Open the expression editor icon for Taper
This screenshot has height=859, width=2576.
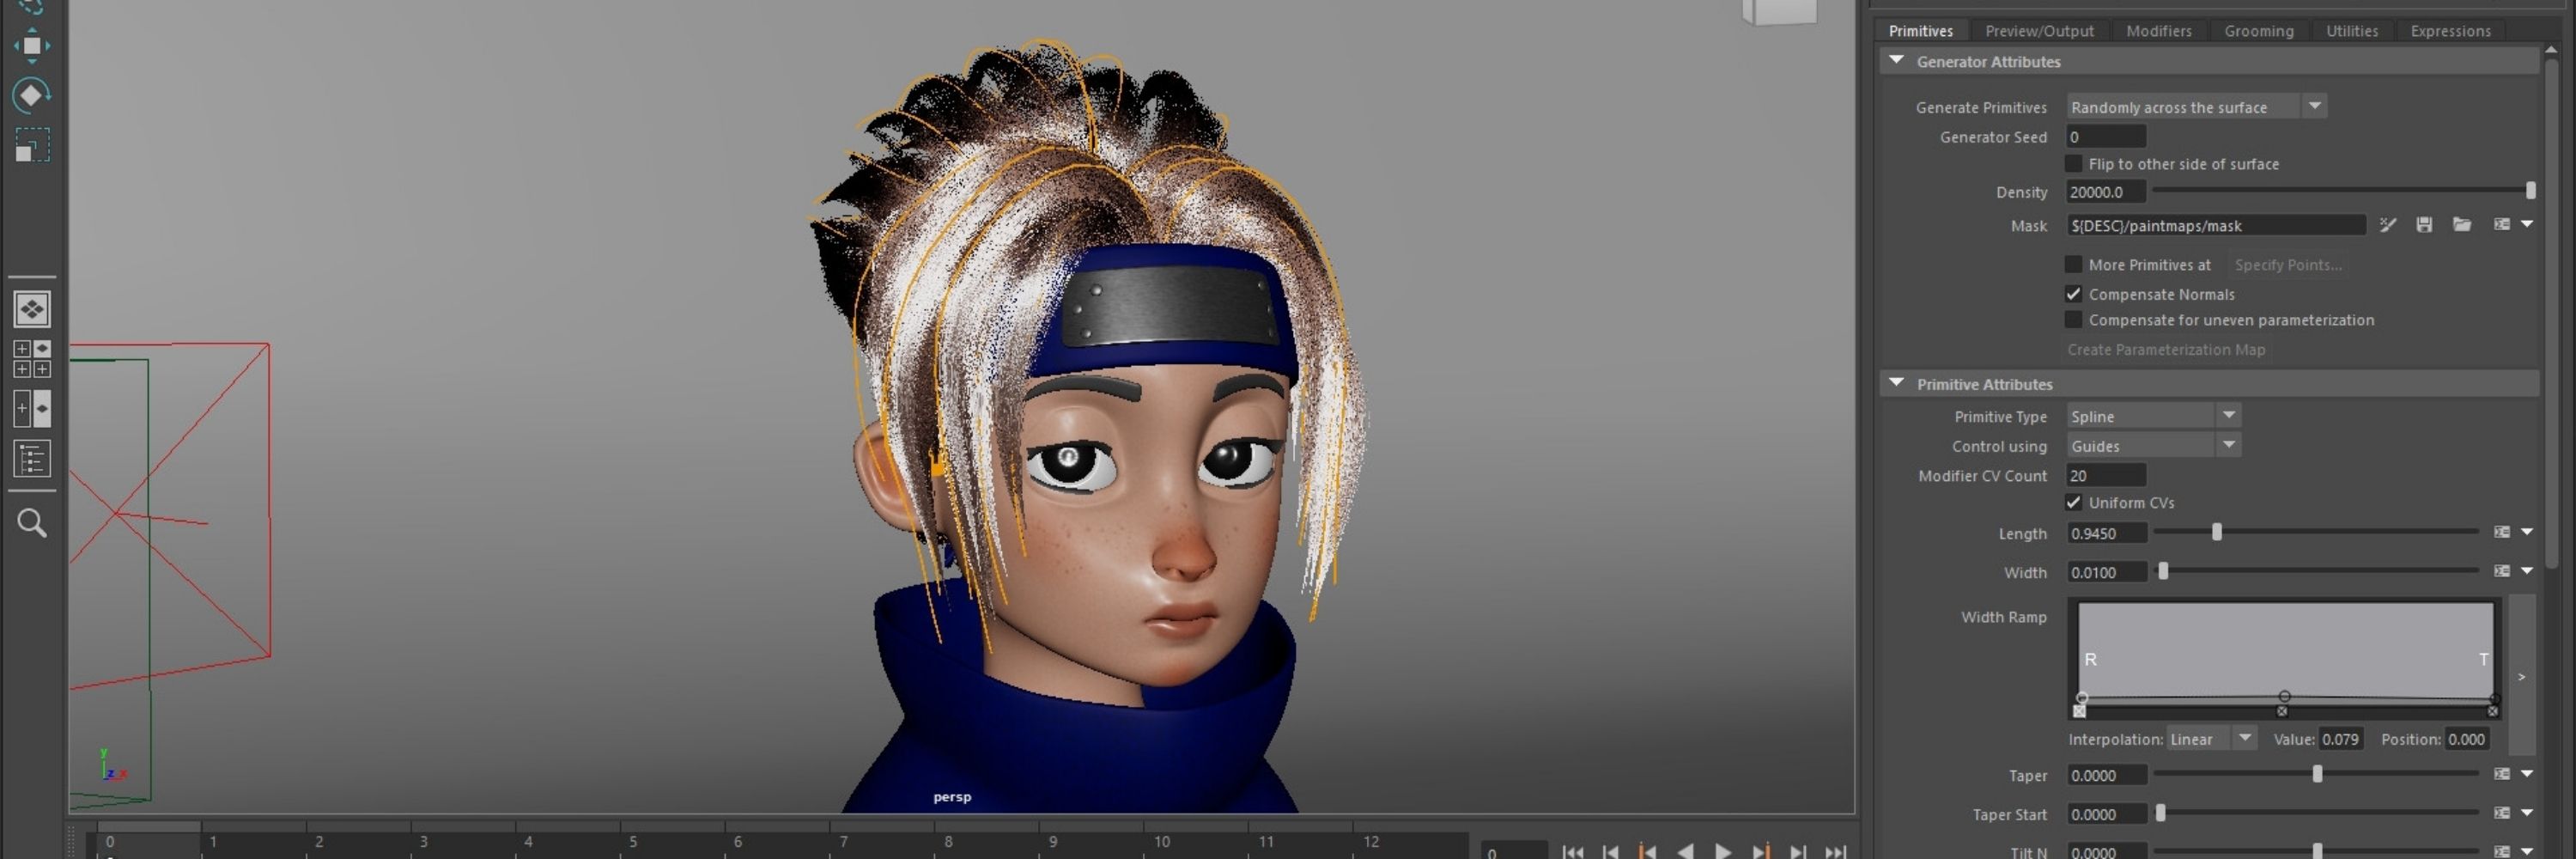2501,774
